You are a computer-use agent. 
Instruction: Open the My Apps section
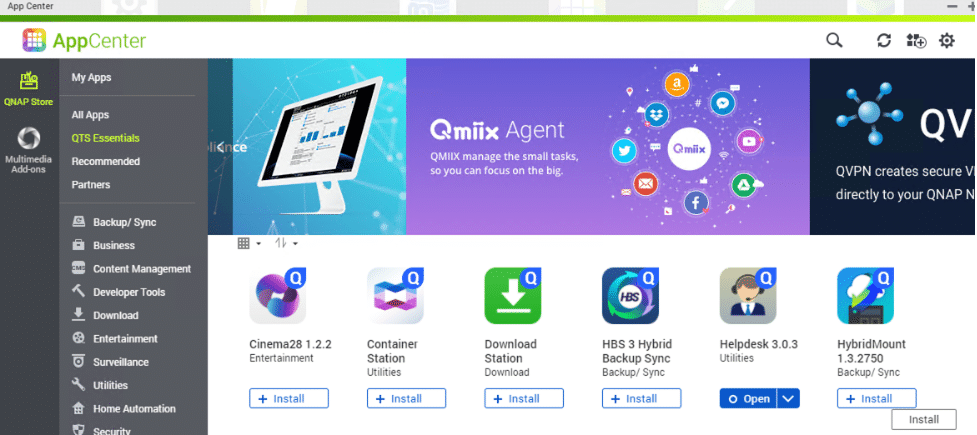[92, 77]
